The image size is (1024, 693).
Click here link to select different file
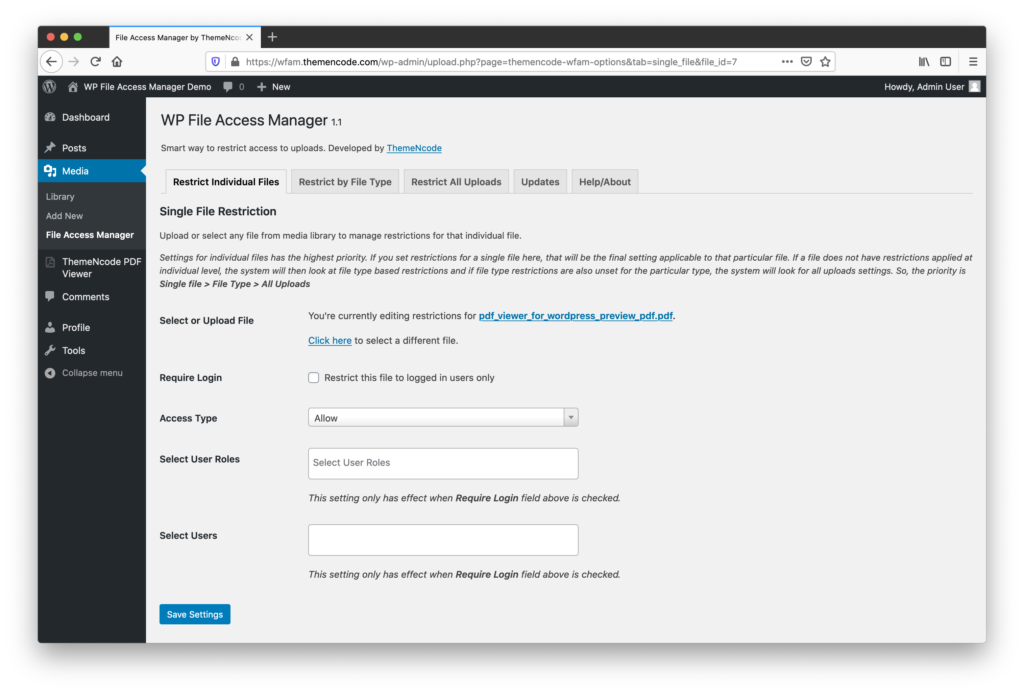click(330, 340)
